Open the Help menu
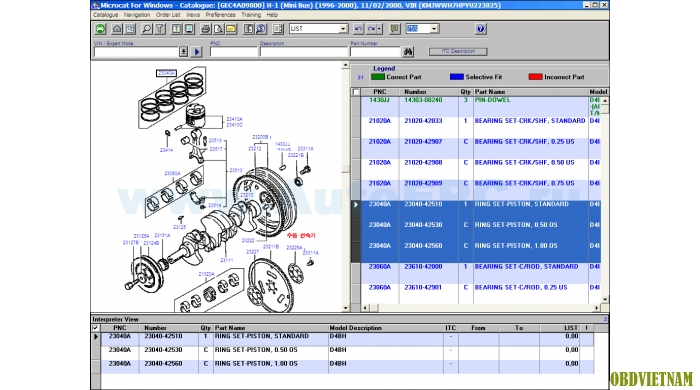700x390 pixels. pos(272,15)
